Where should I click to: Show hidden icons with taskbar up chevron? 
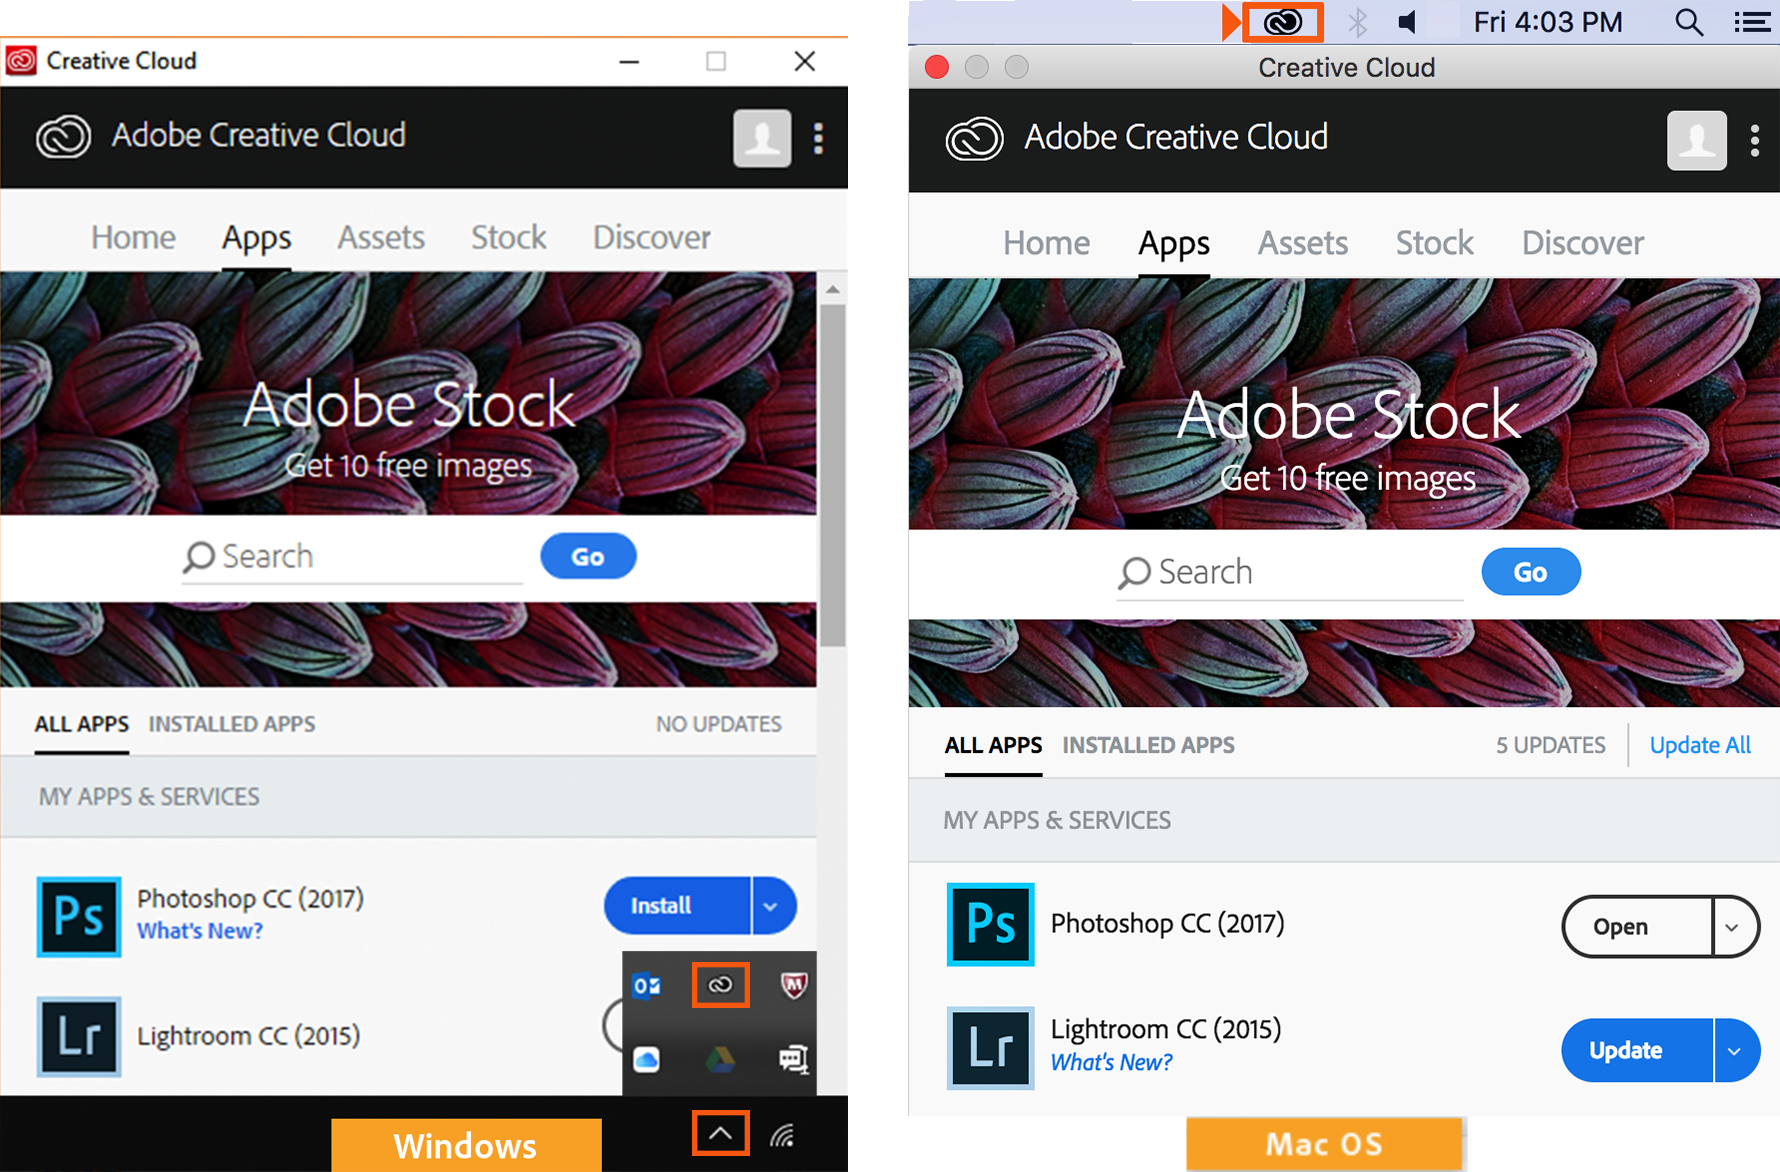(720, 1133)
